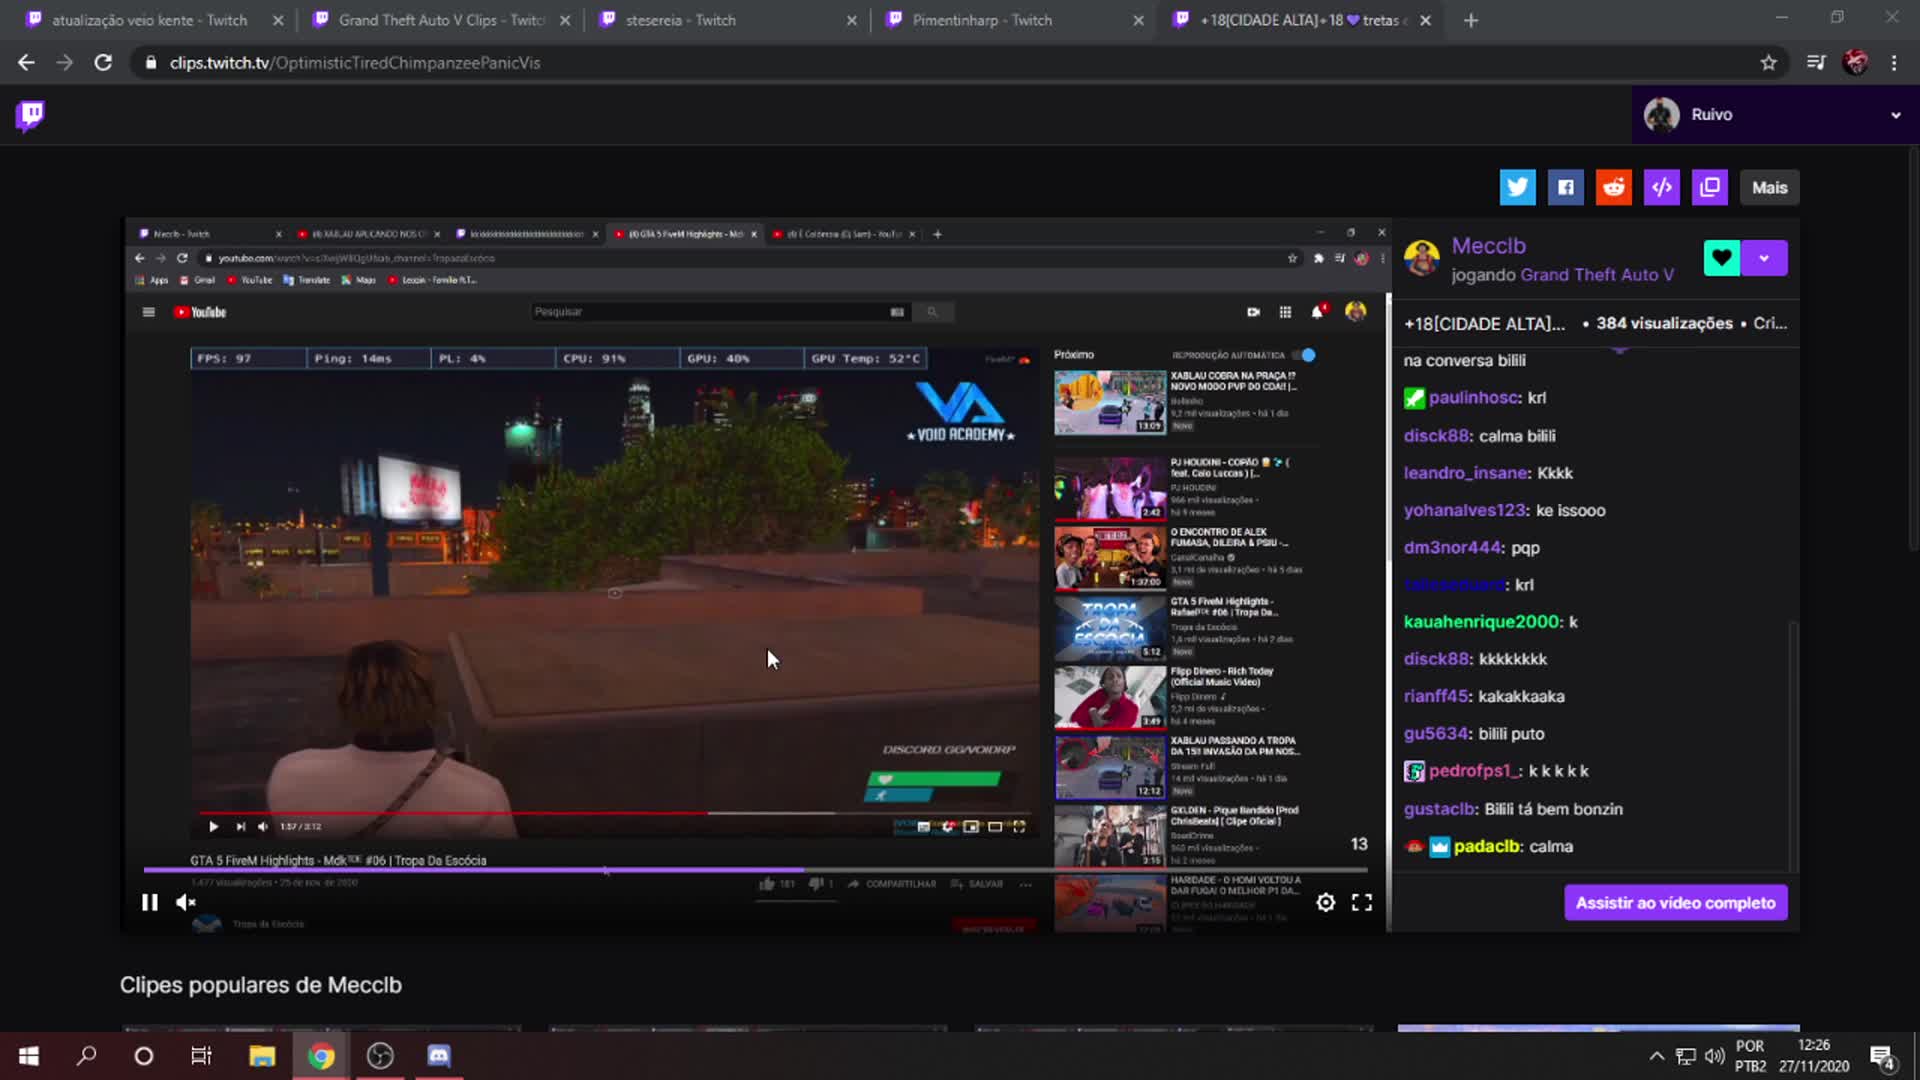Open Mecclb channel avatar
This screenshot has width=1920, height=1080.
tap(1421, 258)
